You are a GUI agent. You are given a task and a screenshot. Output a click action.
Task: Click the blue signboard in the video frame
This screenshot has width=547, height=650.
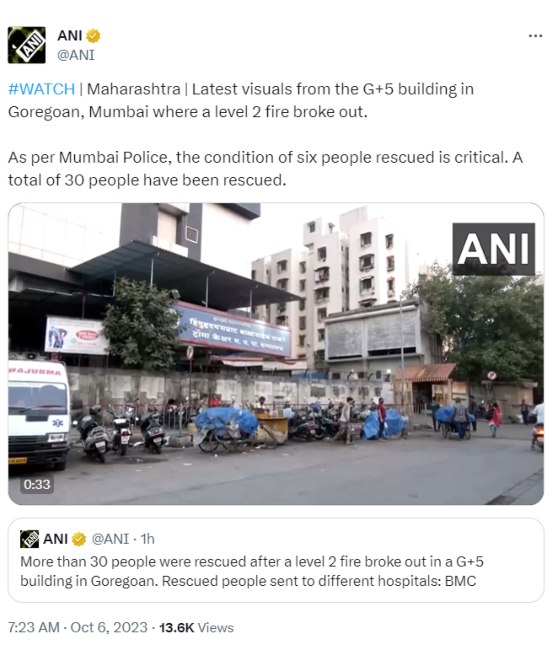click(x=232, y=330)
